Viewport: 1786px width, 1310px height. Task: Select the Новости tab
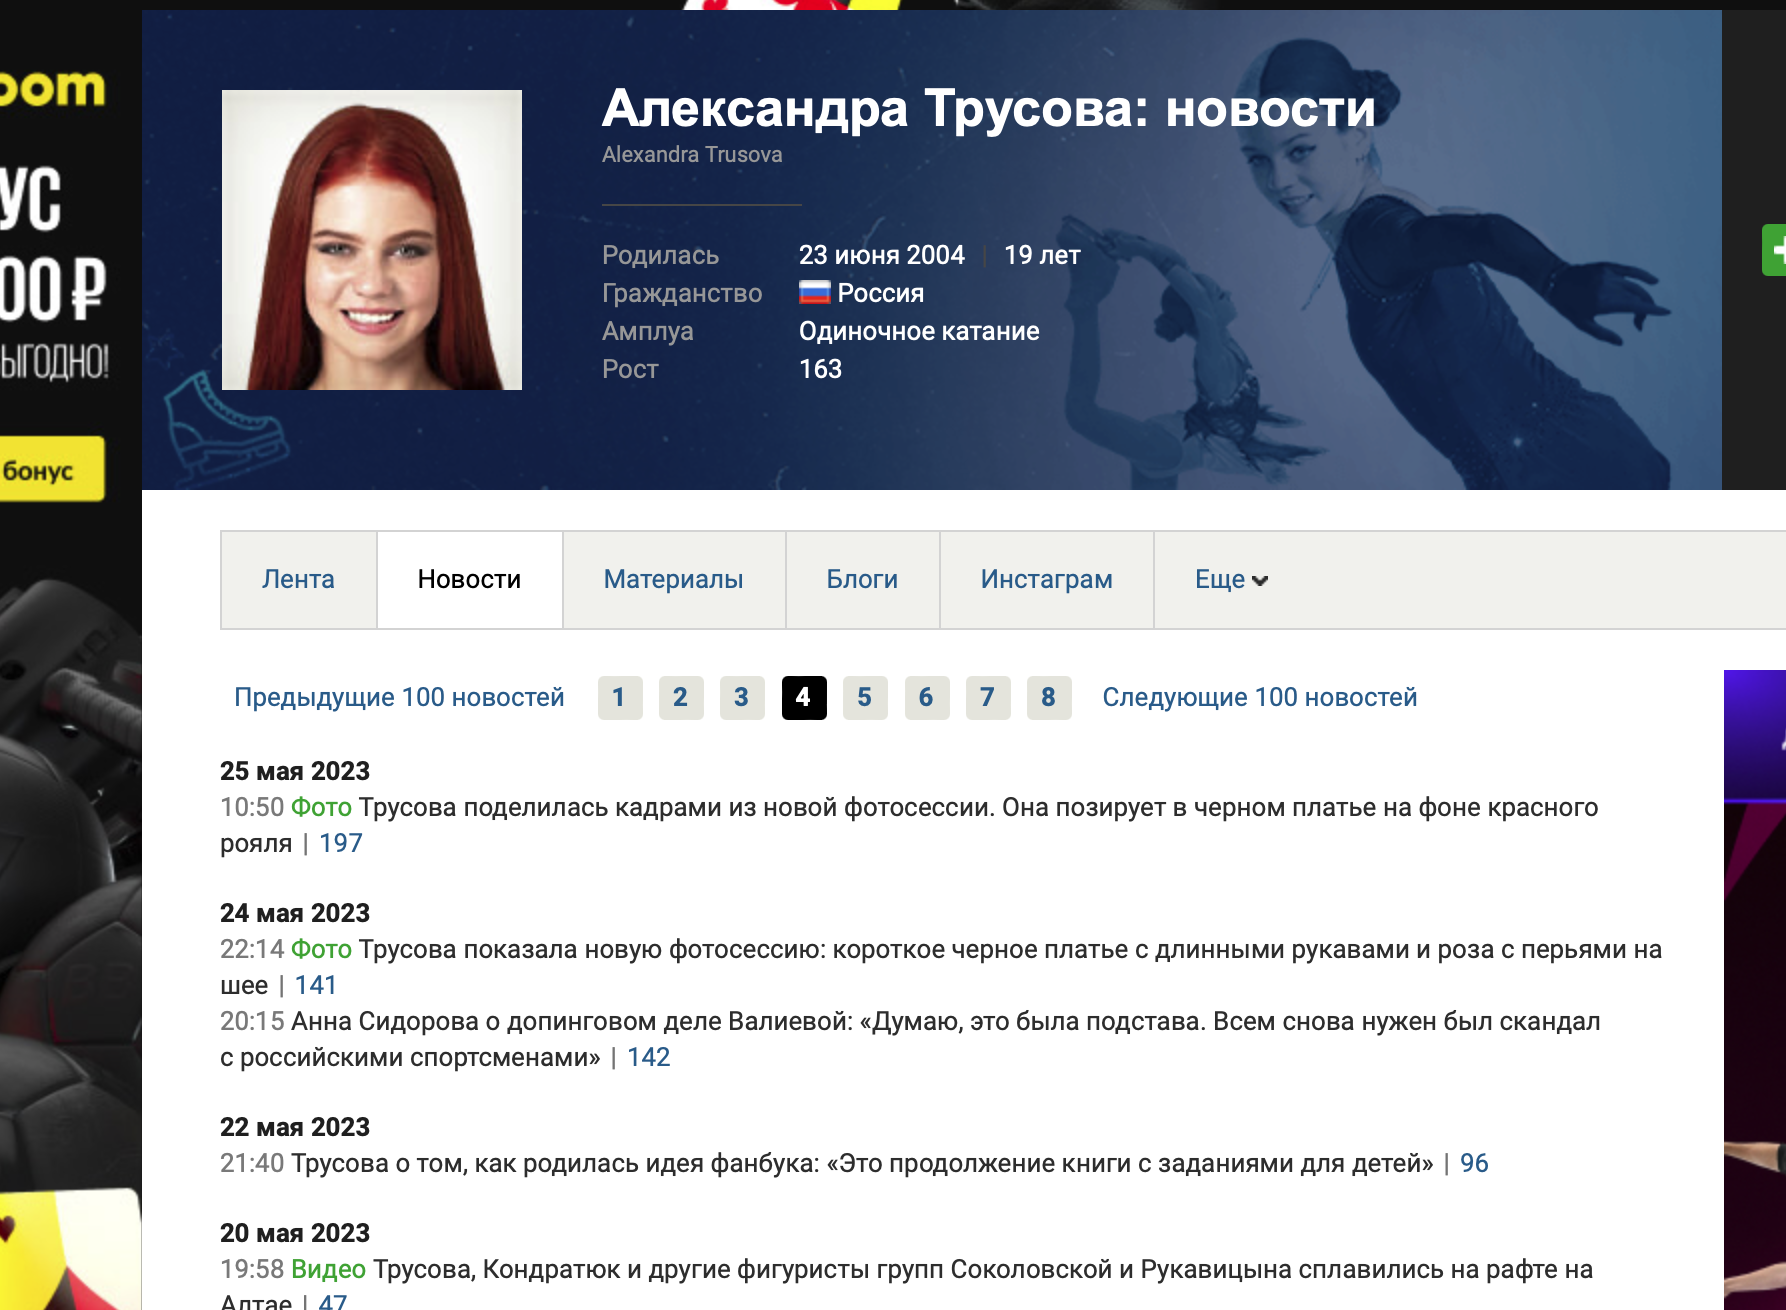pos(469,580)
